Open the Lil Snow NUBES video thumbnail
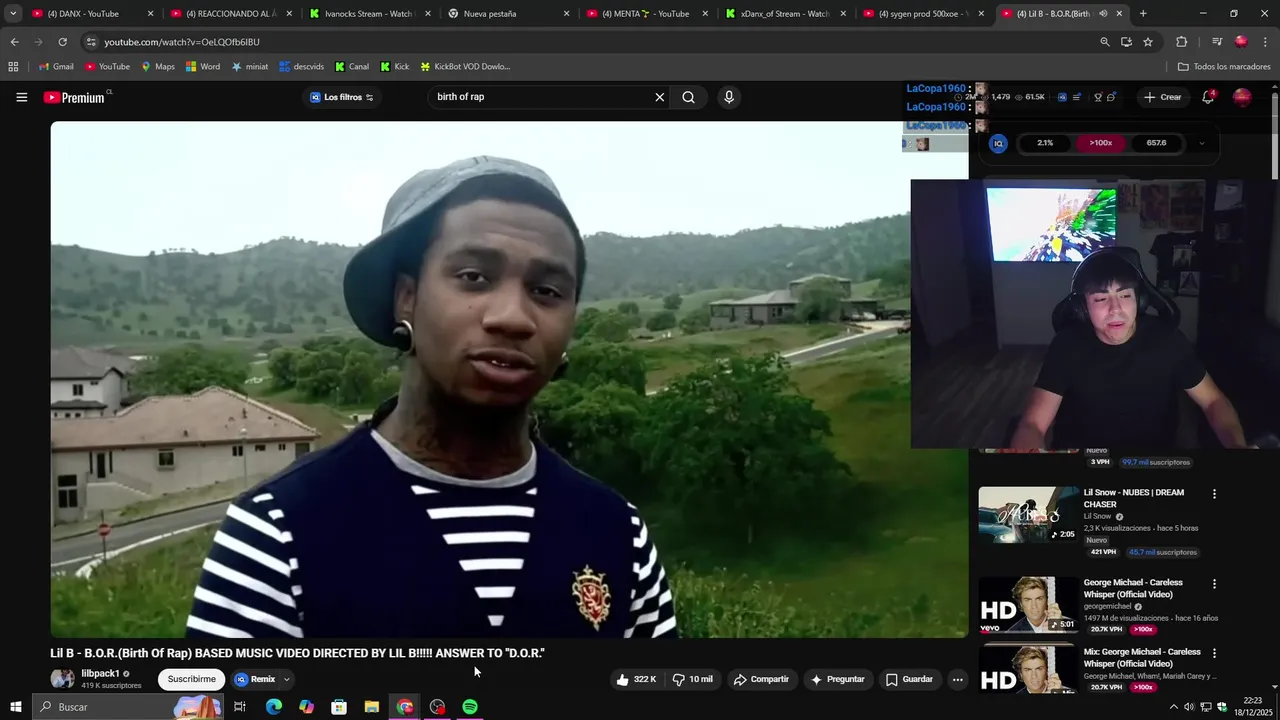1280x720 pixels. 1029,514
